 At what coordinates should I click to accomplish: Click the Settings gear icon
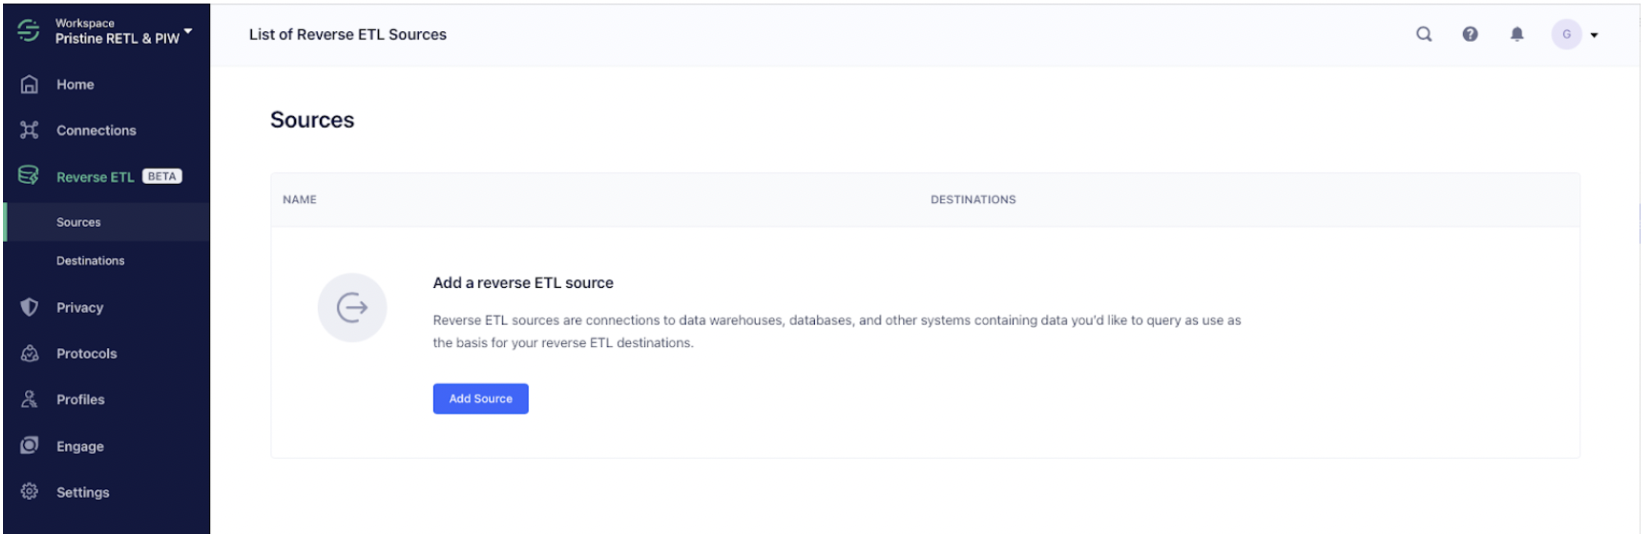[30, 492]
